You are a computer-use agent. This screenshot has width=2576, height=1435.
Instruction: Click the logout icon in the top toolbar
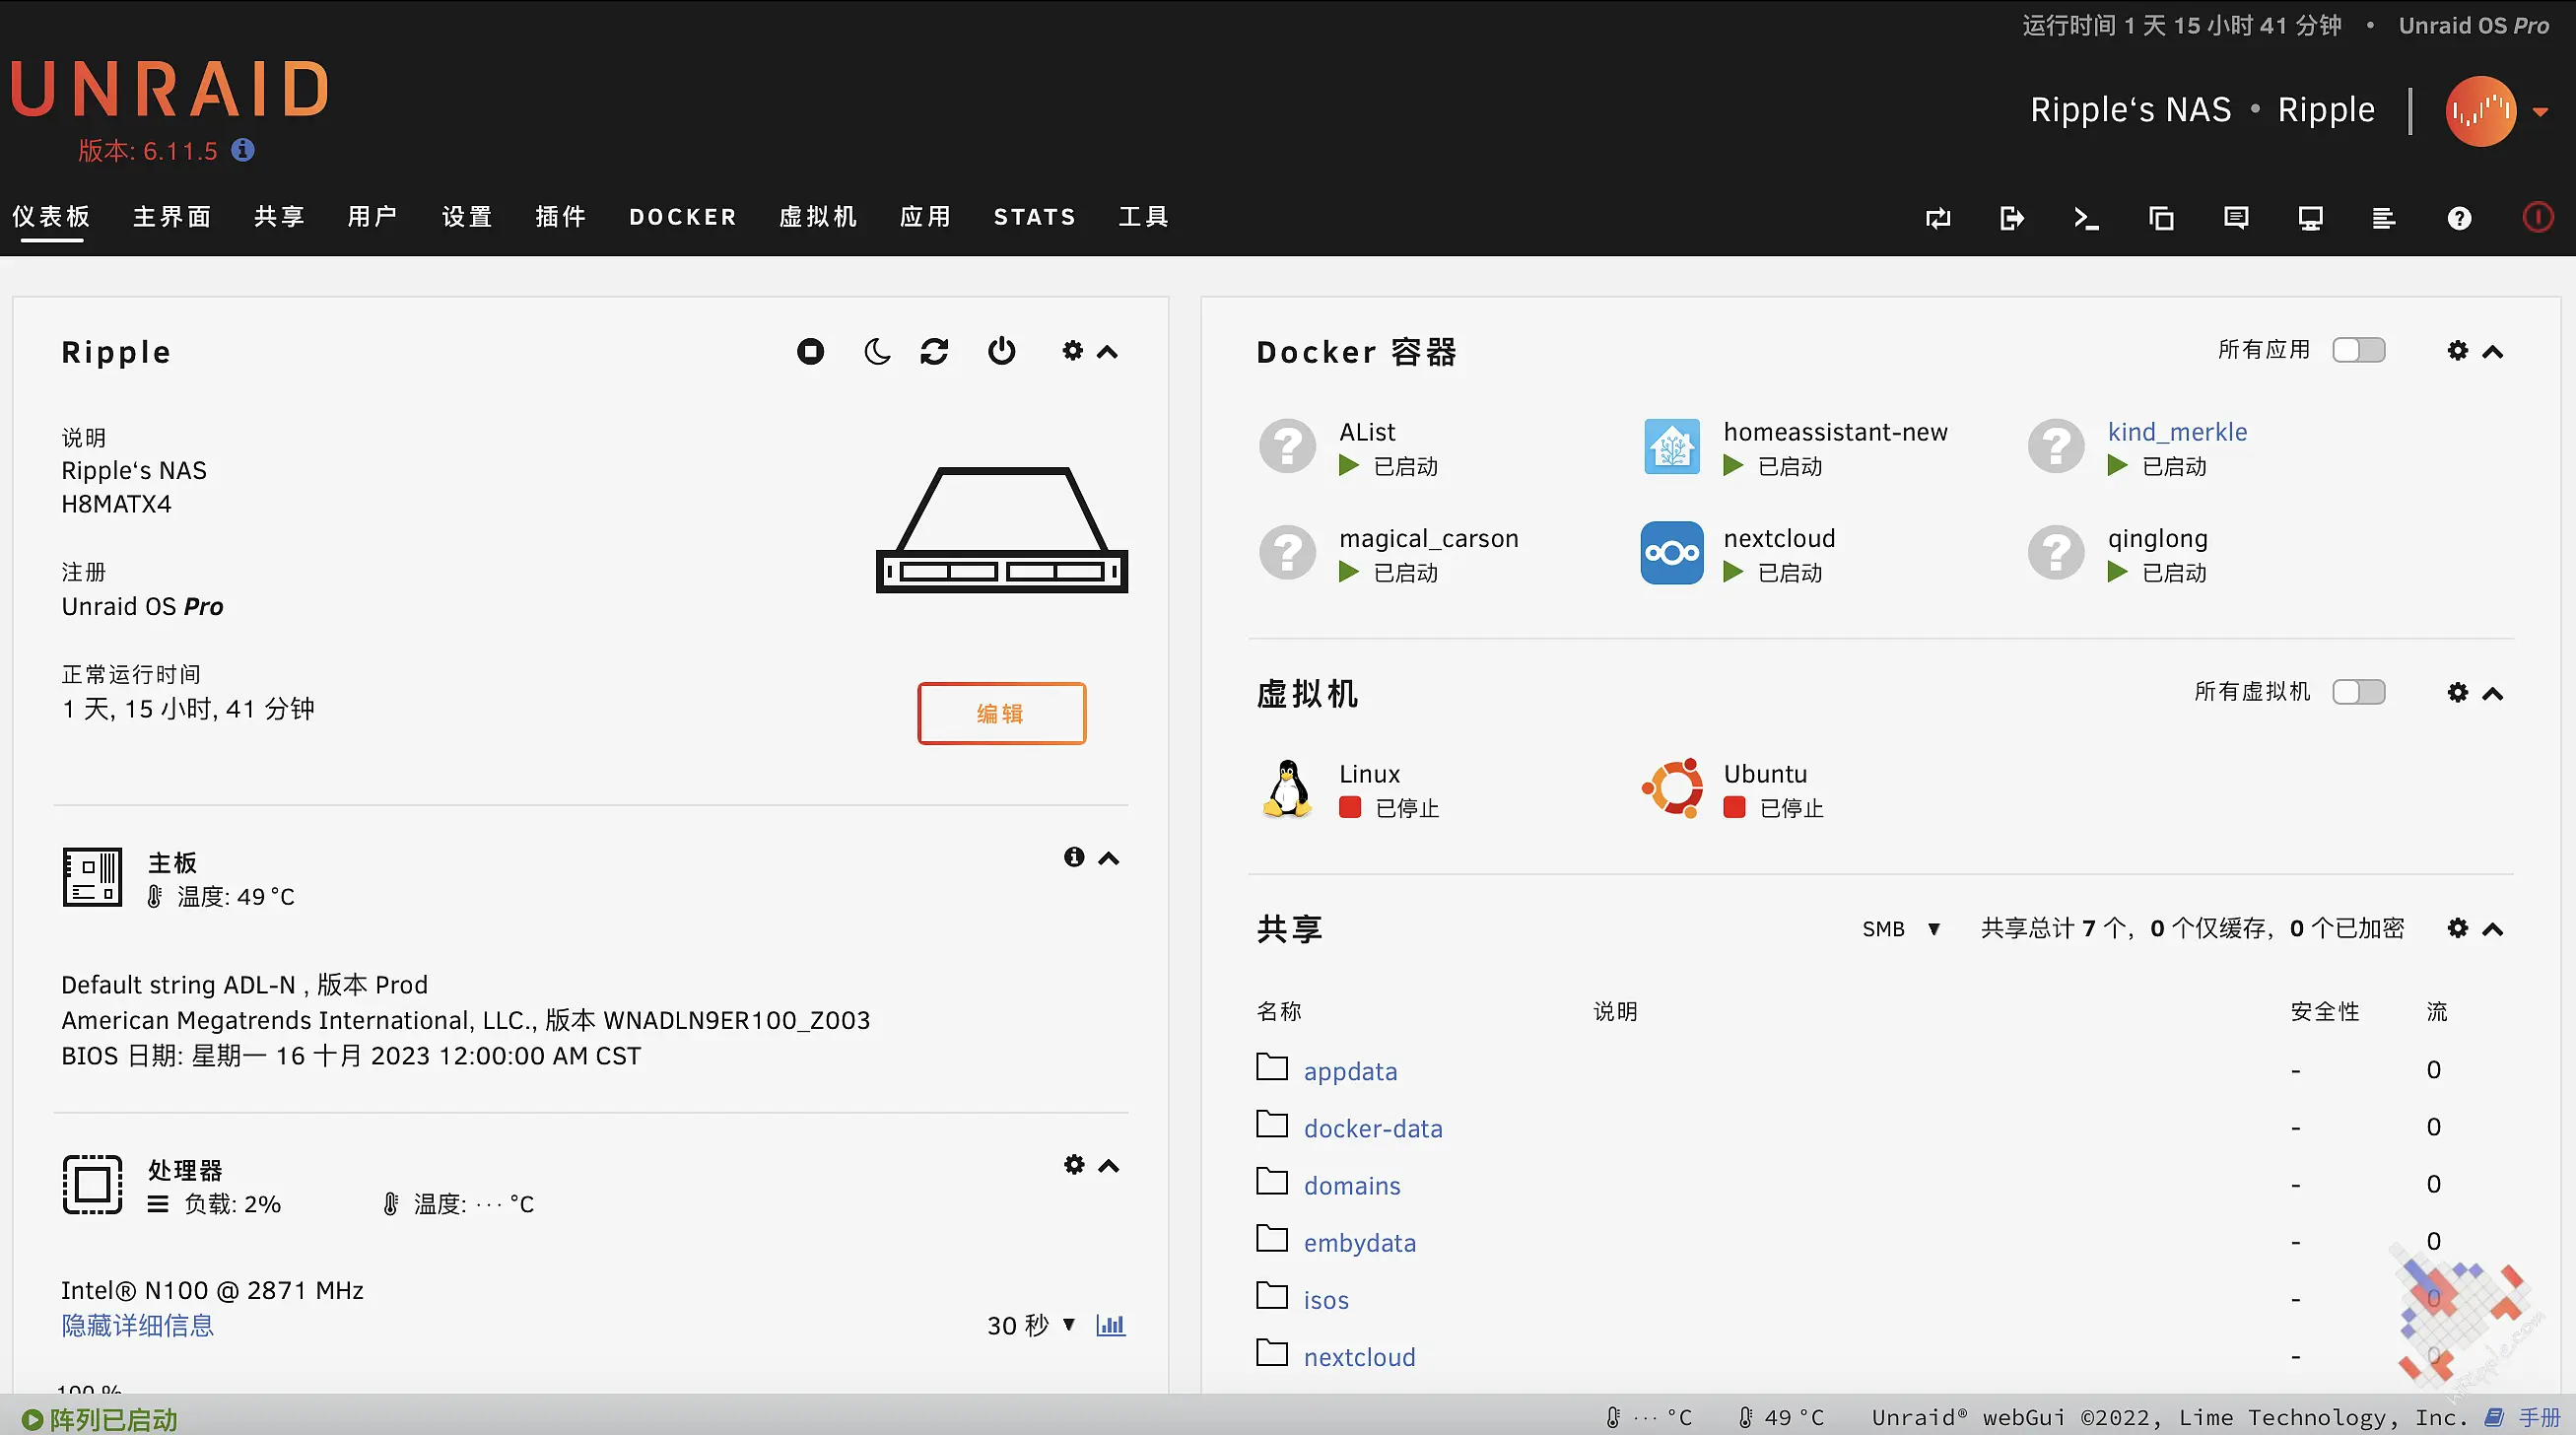coord(2012,218)
